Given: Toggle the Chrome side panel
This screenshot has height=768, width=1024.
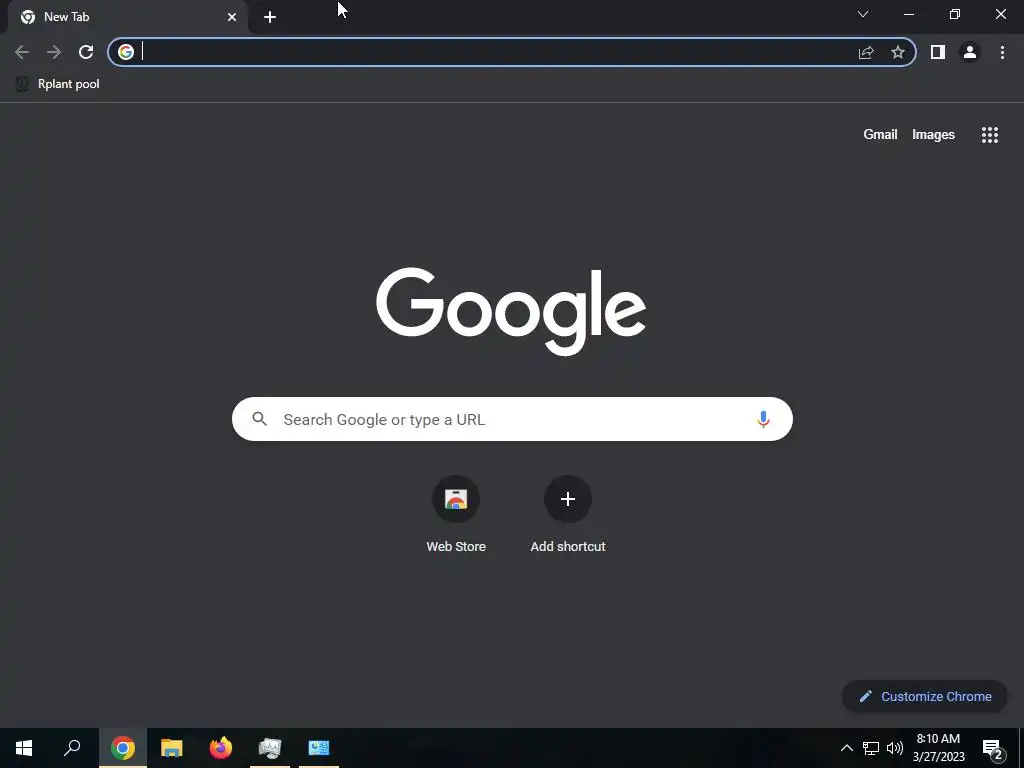Looking at the screenshot, I should pos(938,52).
